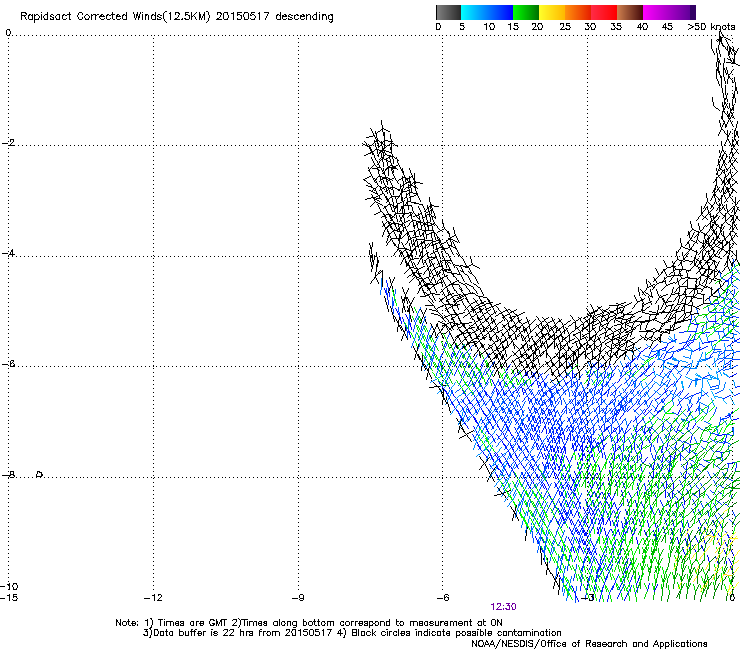740x650 pixels.
Task: Click the -15 longitude axis label
Action: coord(9,598)
